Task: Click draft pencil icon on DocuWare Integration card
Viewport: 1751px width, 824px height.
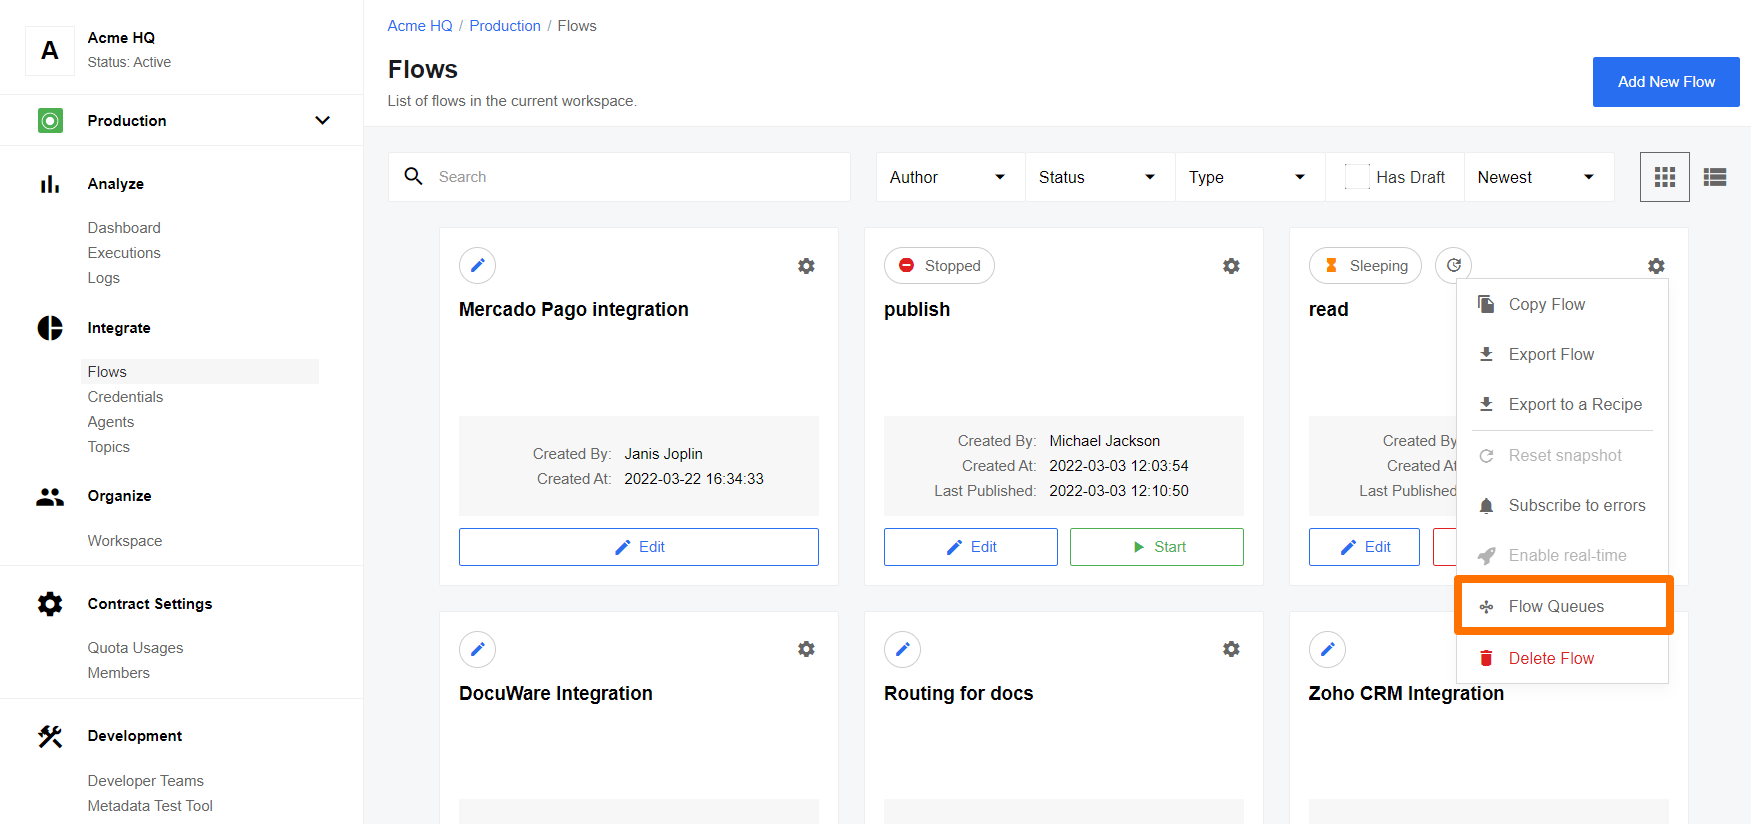Action: tap(478, 649)
